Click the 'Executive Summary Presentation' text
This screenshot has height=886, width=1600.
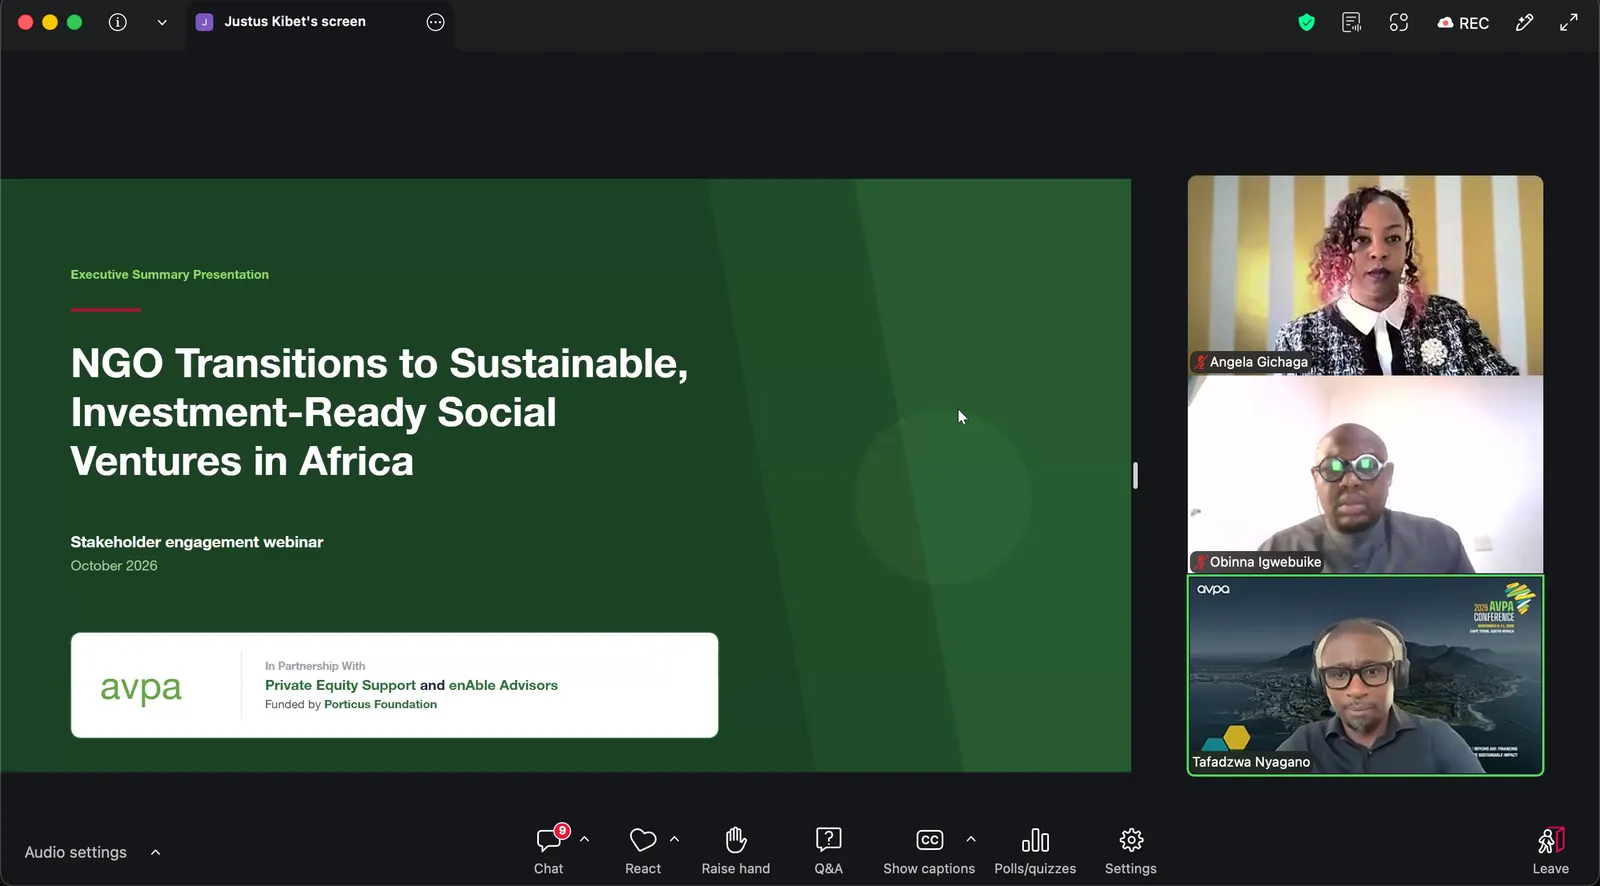coord(169,274)
